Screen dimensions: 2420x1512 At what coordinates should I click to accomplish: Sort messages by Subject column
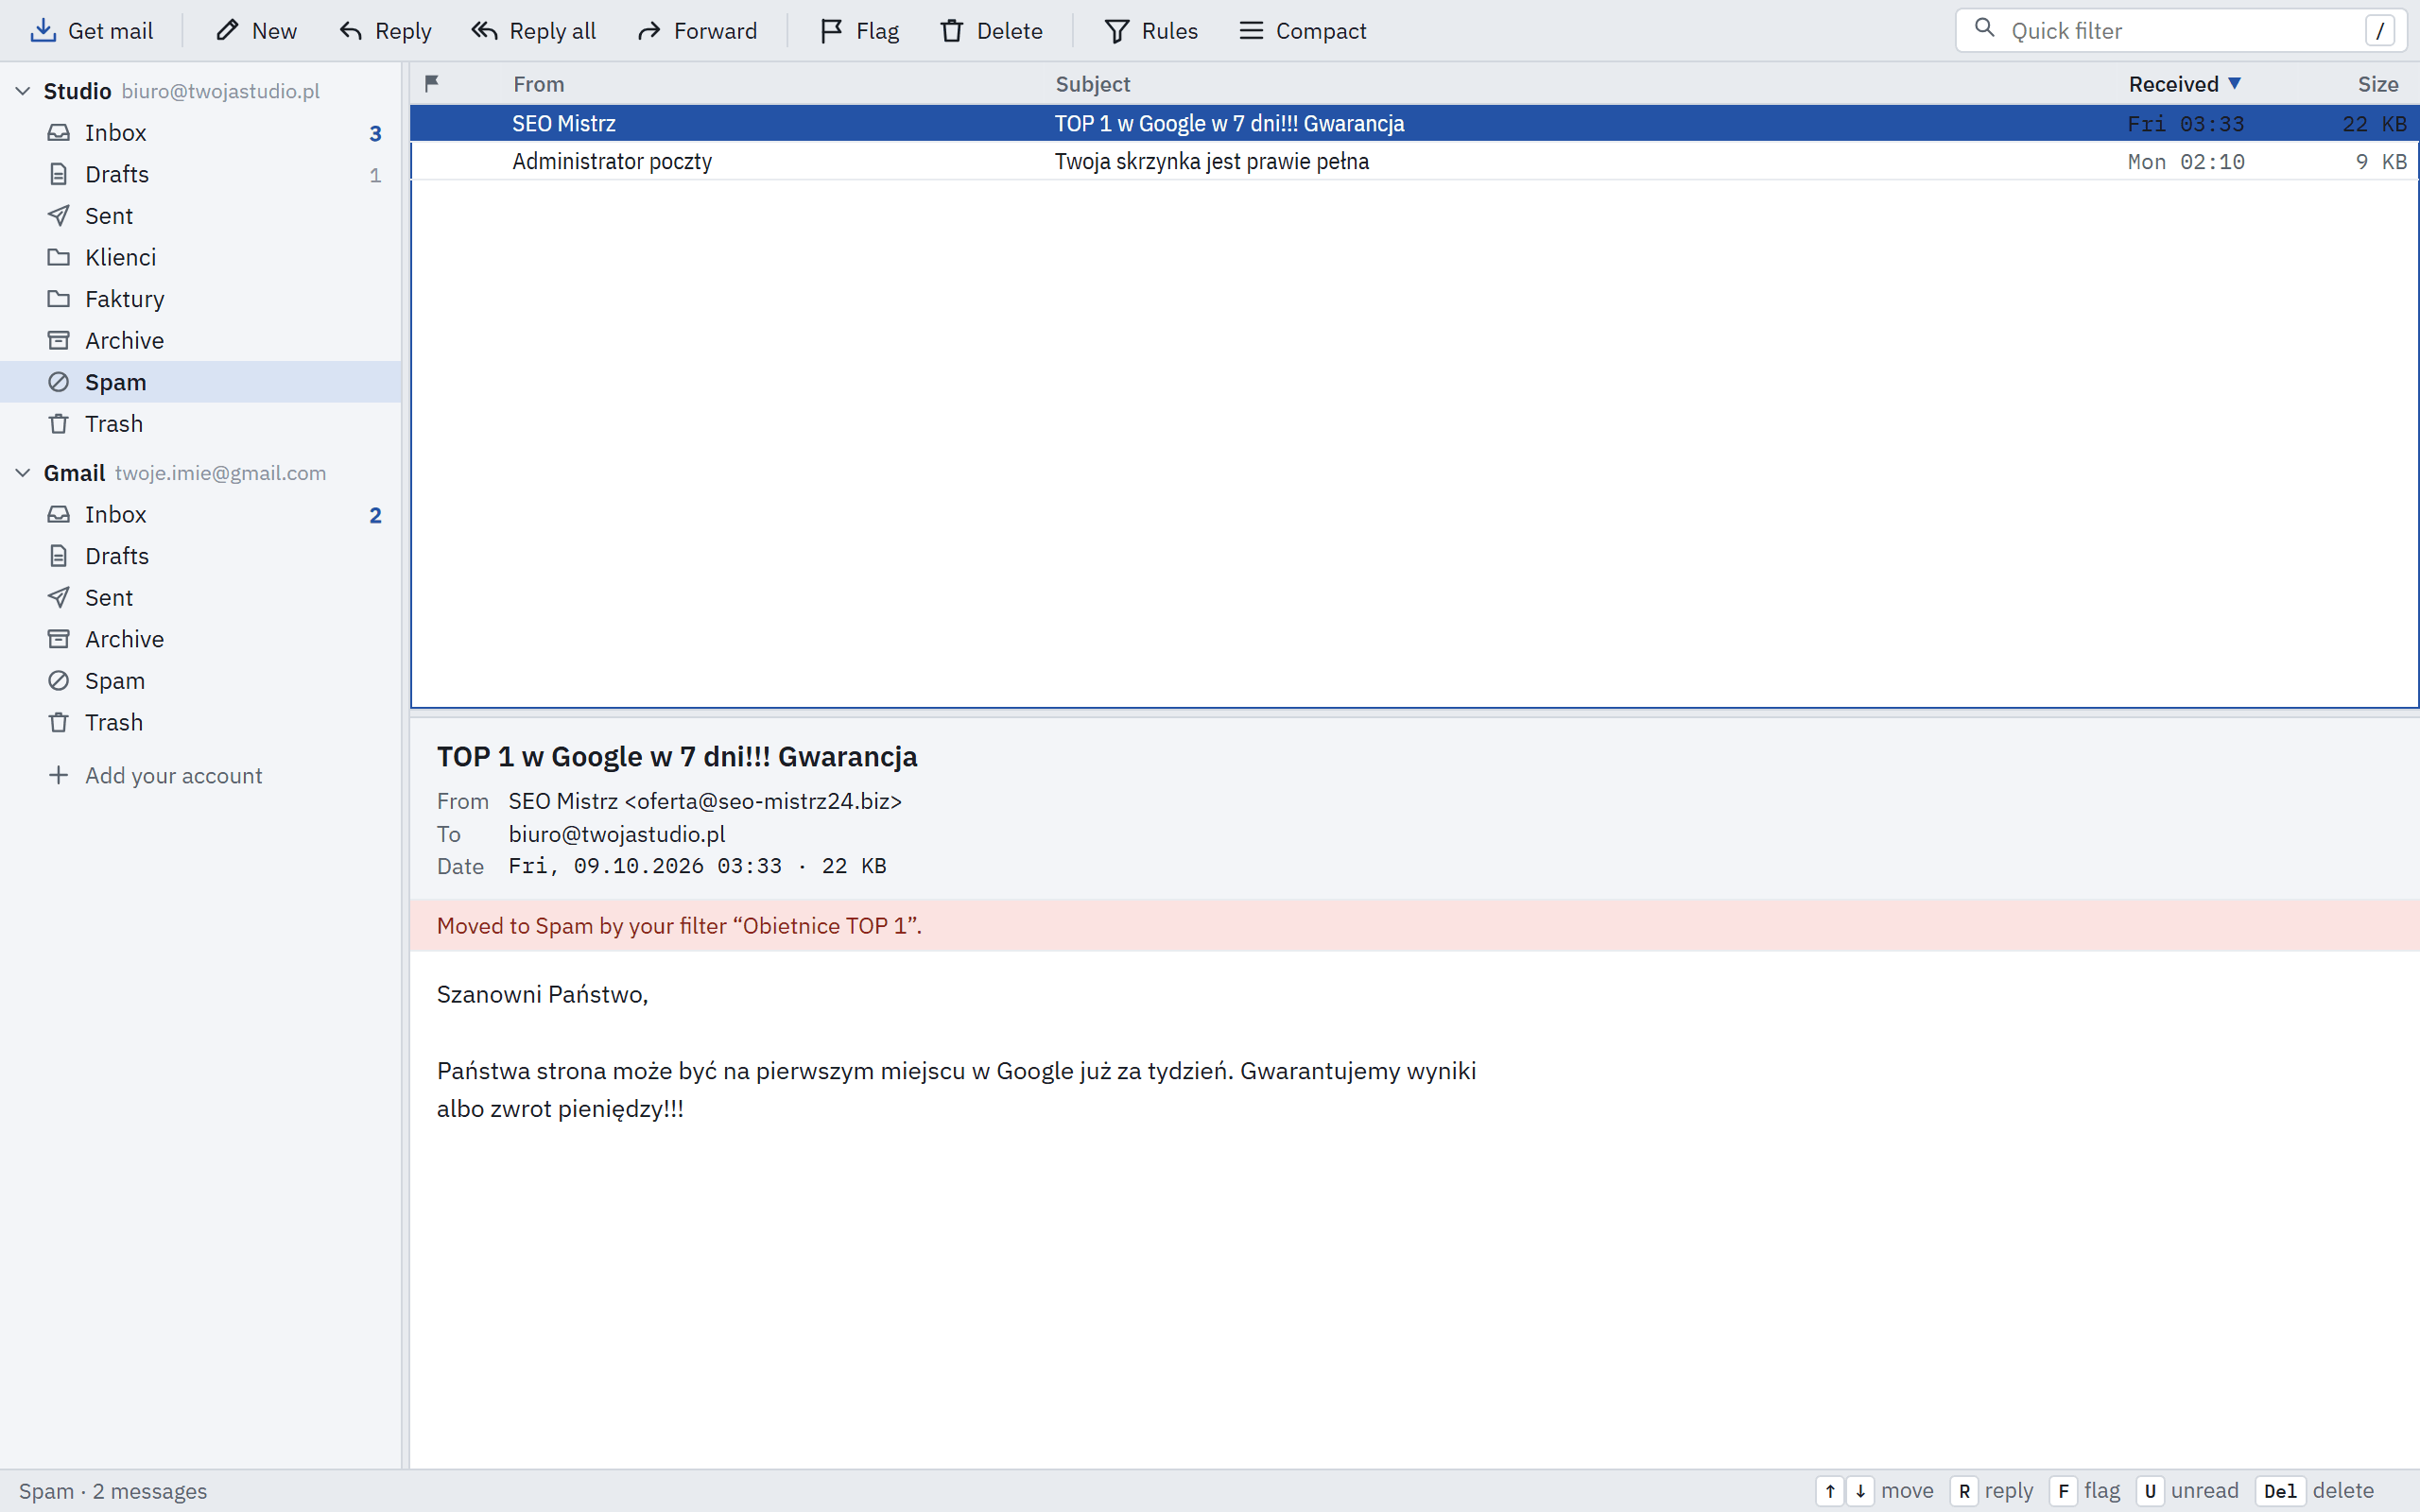[1093, 84]
